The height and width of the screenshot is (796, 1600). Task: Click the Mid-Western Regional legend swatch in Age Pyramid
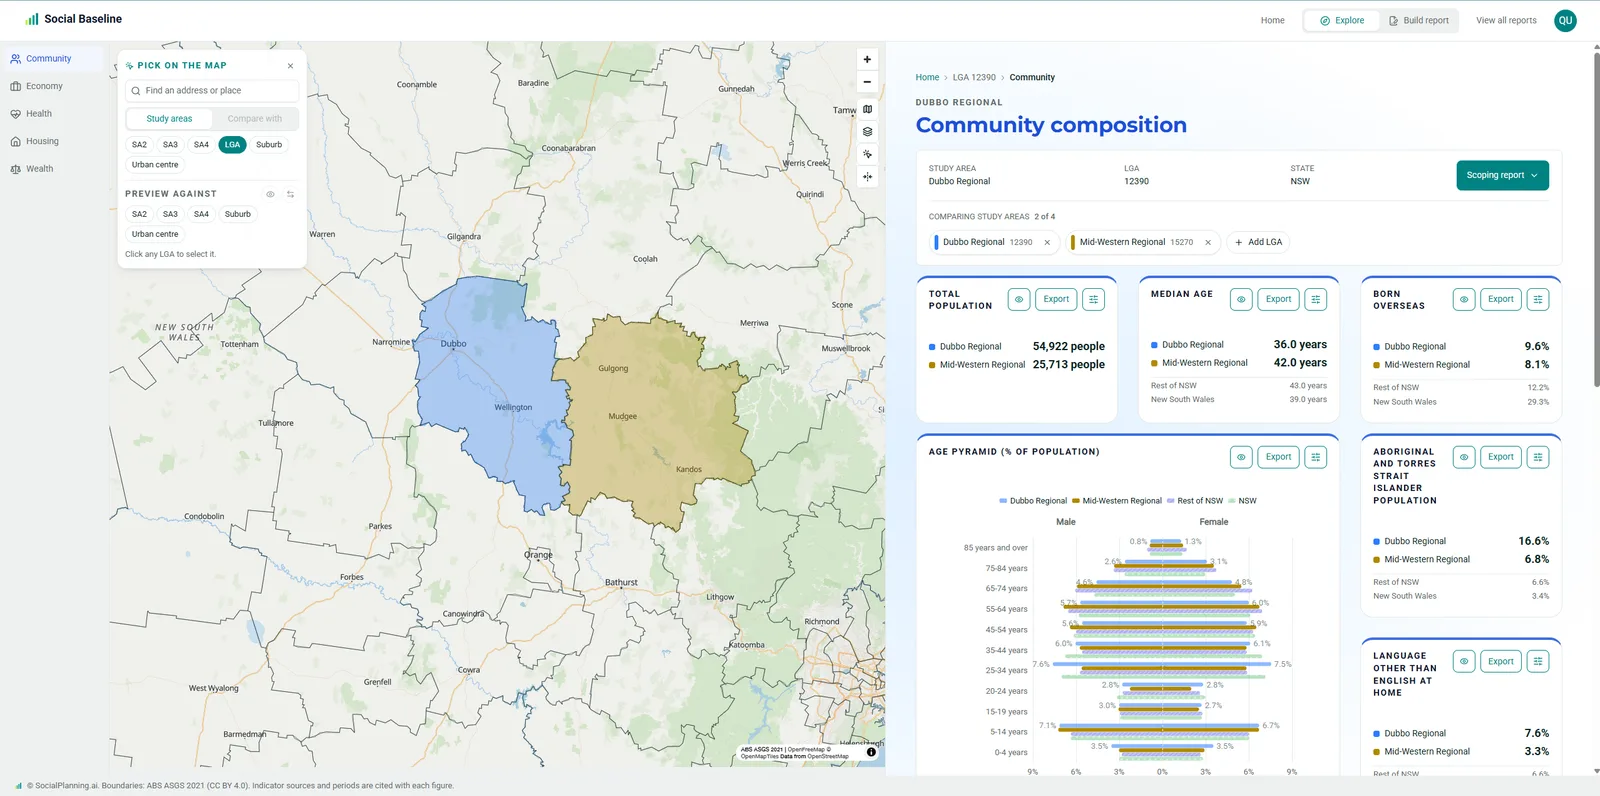(1076, 501)
